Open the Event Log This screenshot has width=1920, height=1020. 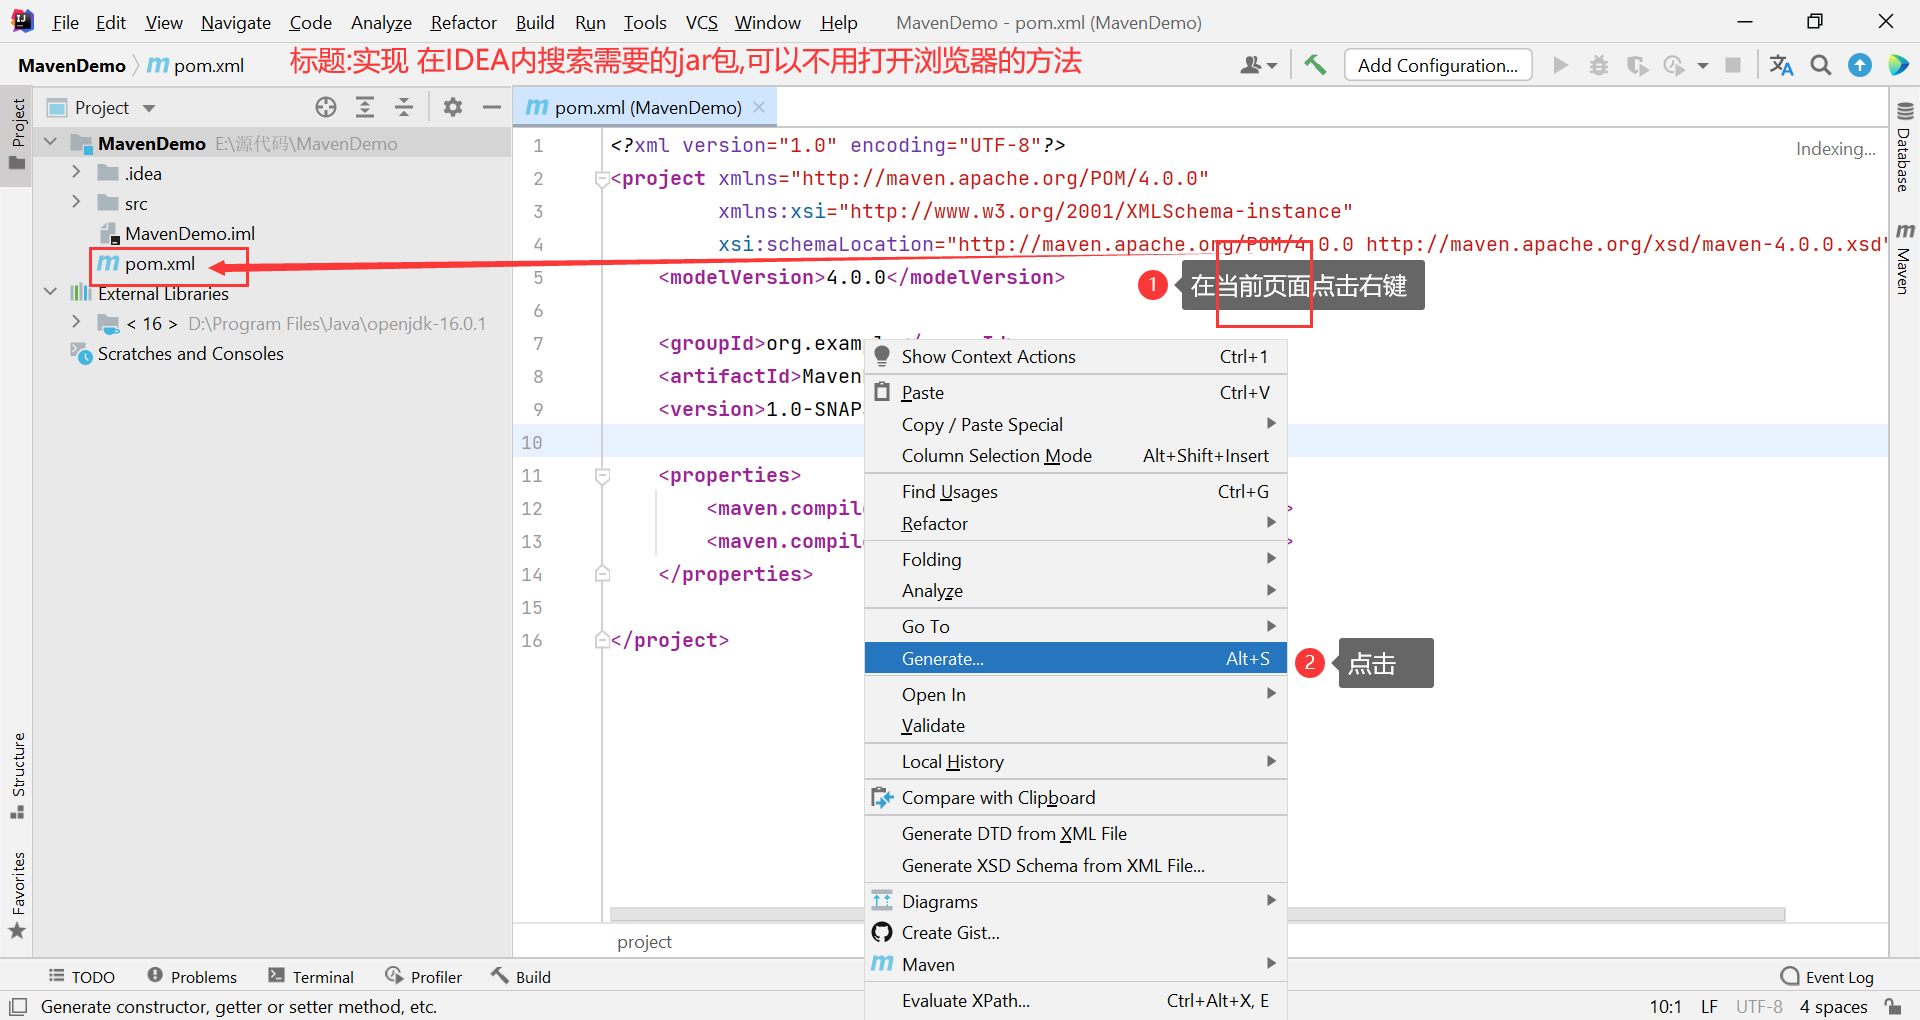pos(1827,977)
